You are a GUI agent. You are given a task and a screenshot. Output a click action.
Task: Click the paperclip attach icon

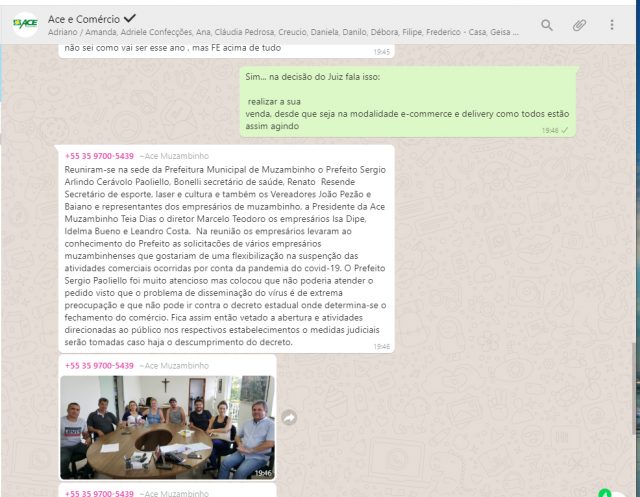[579, 25]
